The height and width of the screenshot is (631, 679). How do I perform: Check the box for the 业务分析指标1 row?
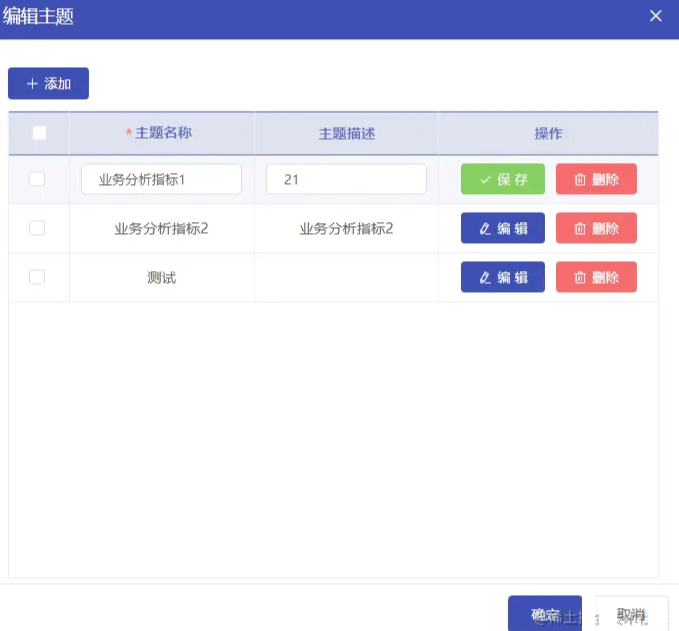point(37,179)
